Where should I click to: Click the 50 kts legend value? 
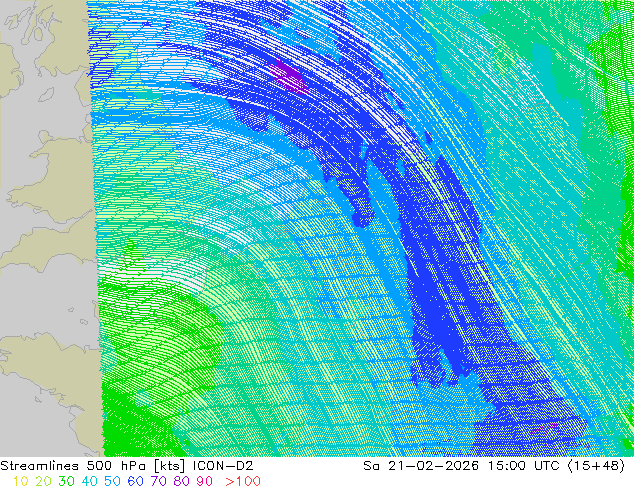112,482
